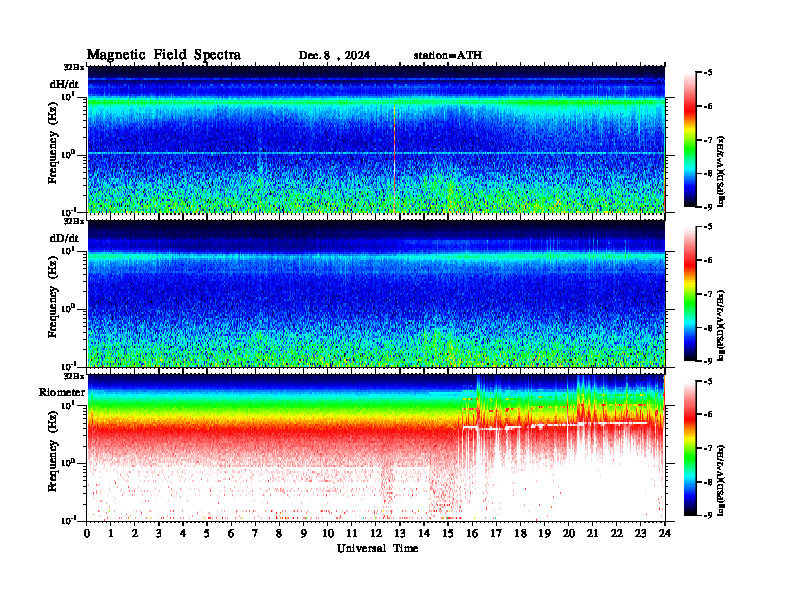Click the date text "Dec. 8 , 2024"
Viewport: 792px width, 612px height.
click(x=334, y=56)
